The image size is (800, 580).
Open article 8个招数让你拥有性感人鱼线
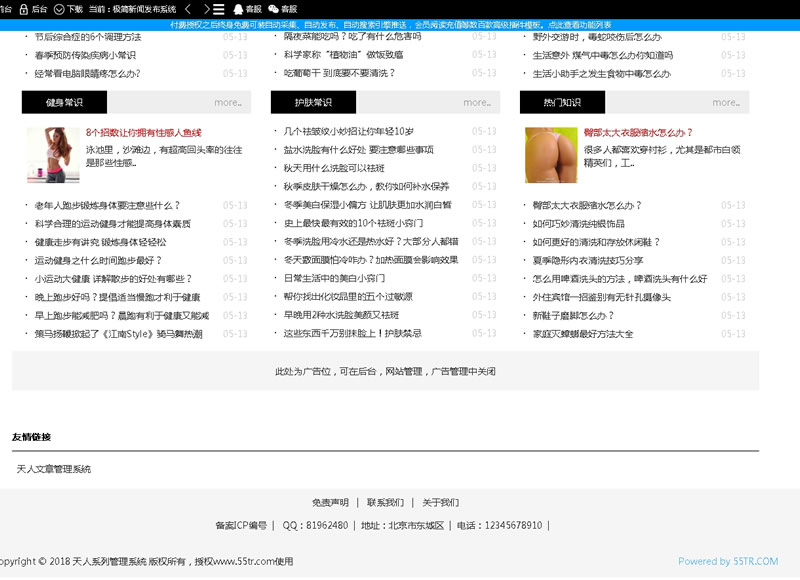click(x=143, y=132)
